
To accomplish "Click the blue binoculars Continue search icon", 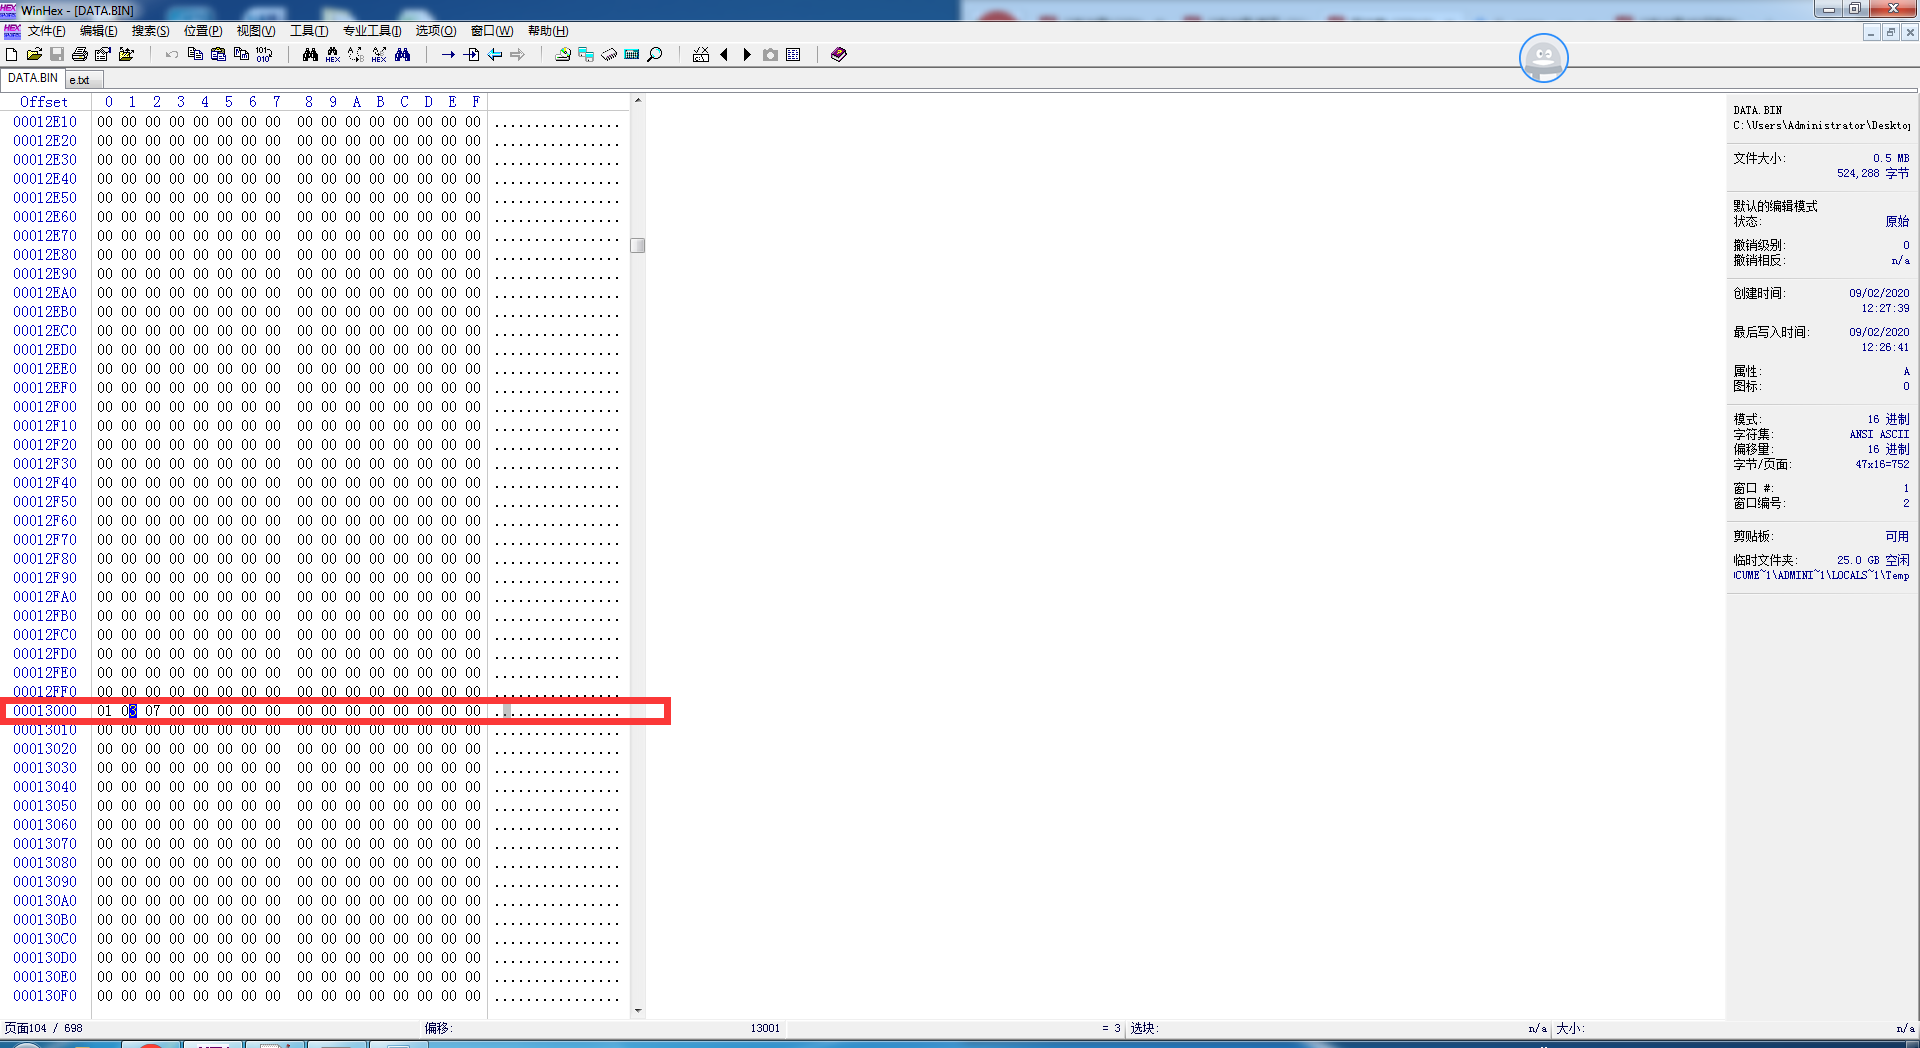I will (x=402, y=55).
